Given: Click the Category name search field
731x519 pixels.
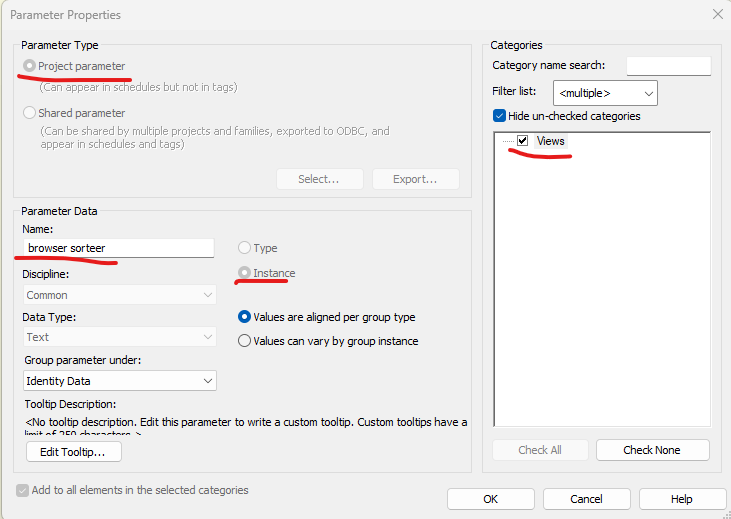Looking at the screenshot, I should (669, 66).
